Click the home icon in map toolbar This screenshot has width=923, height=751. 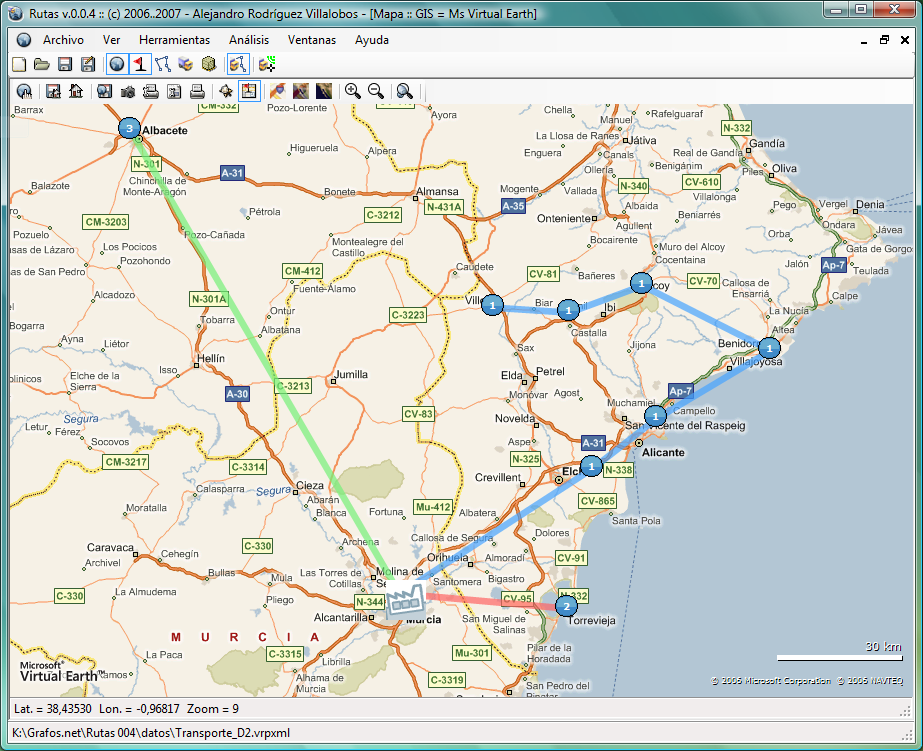pos(75,91)
